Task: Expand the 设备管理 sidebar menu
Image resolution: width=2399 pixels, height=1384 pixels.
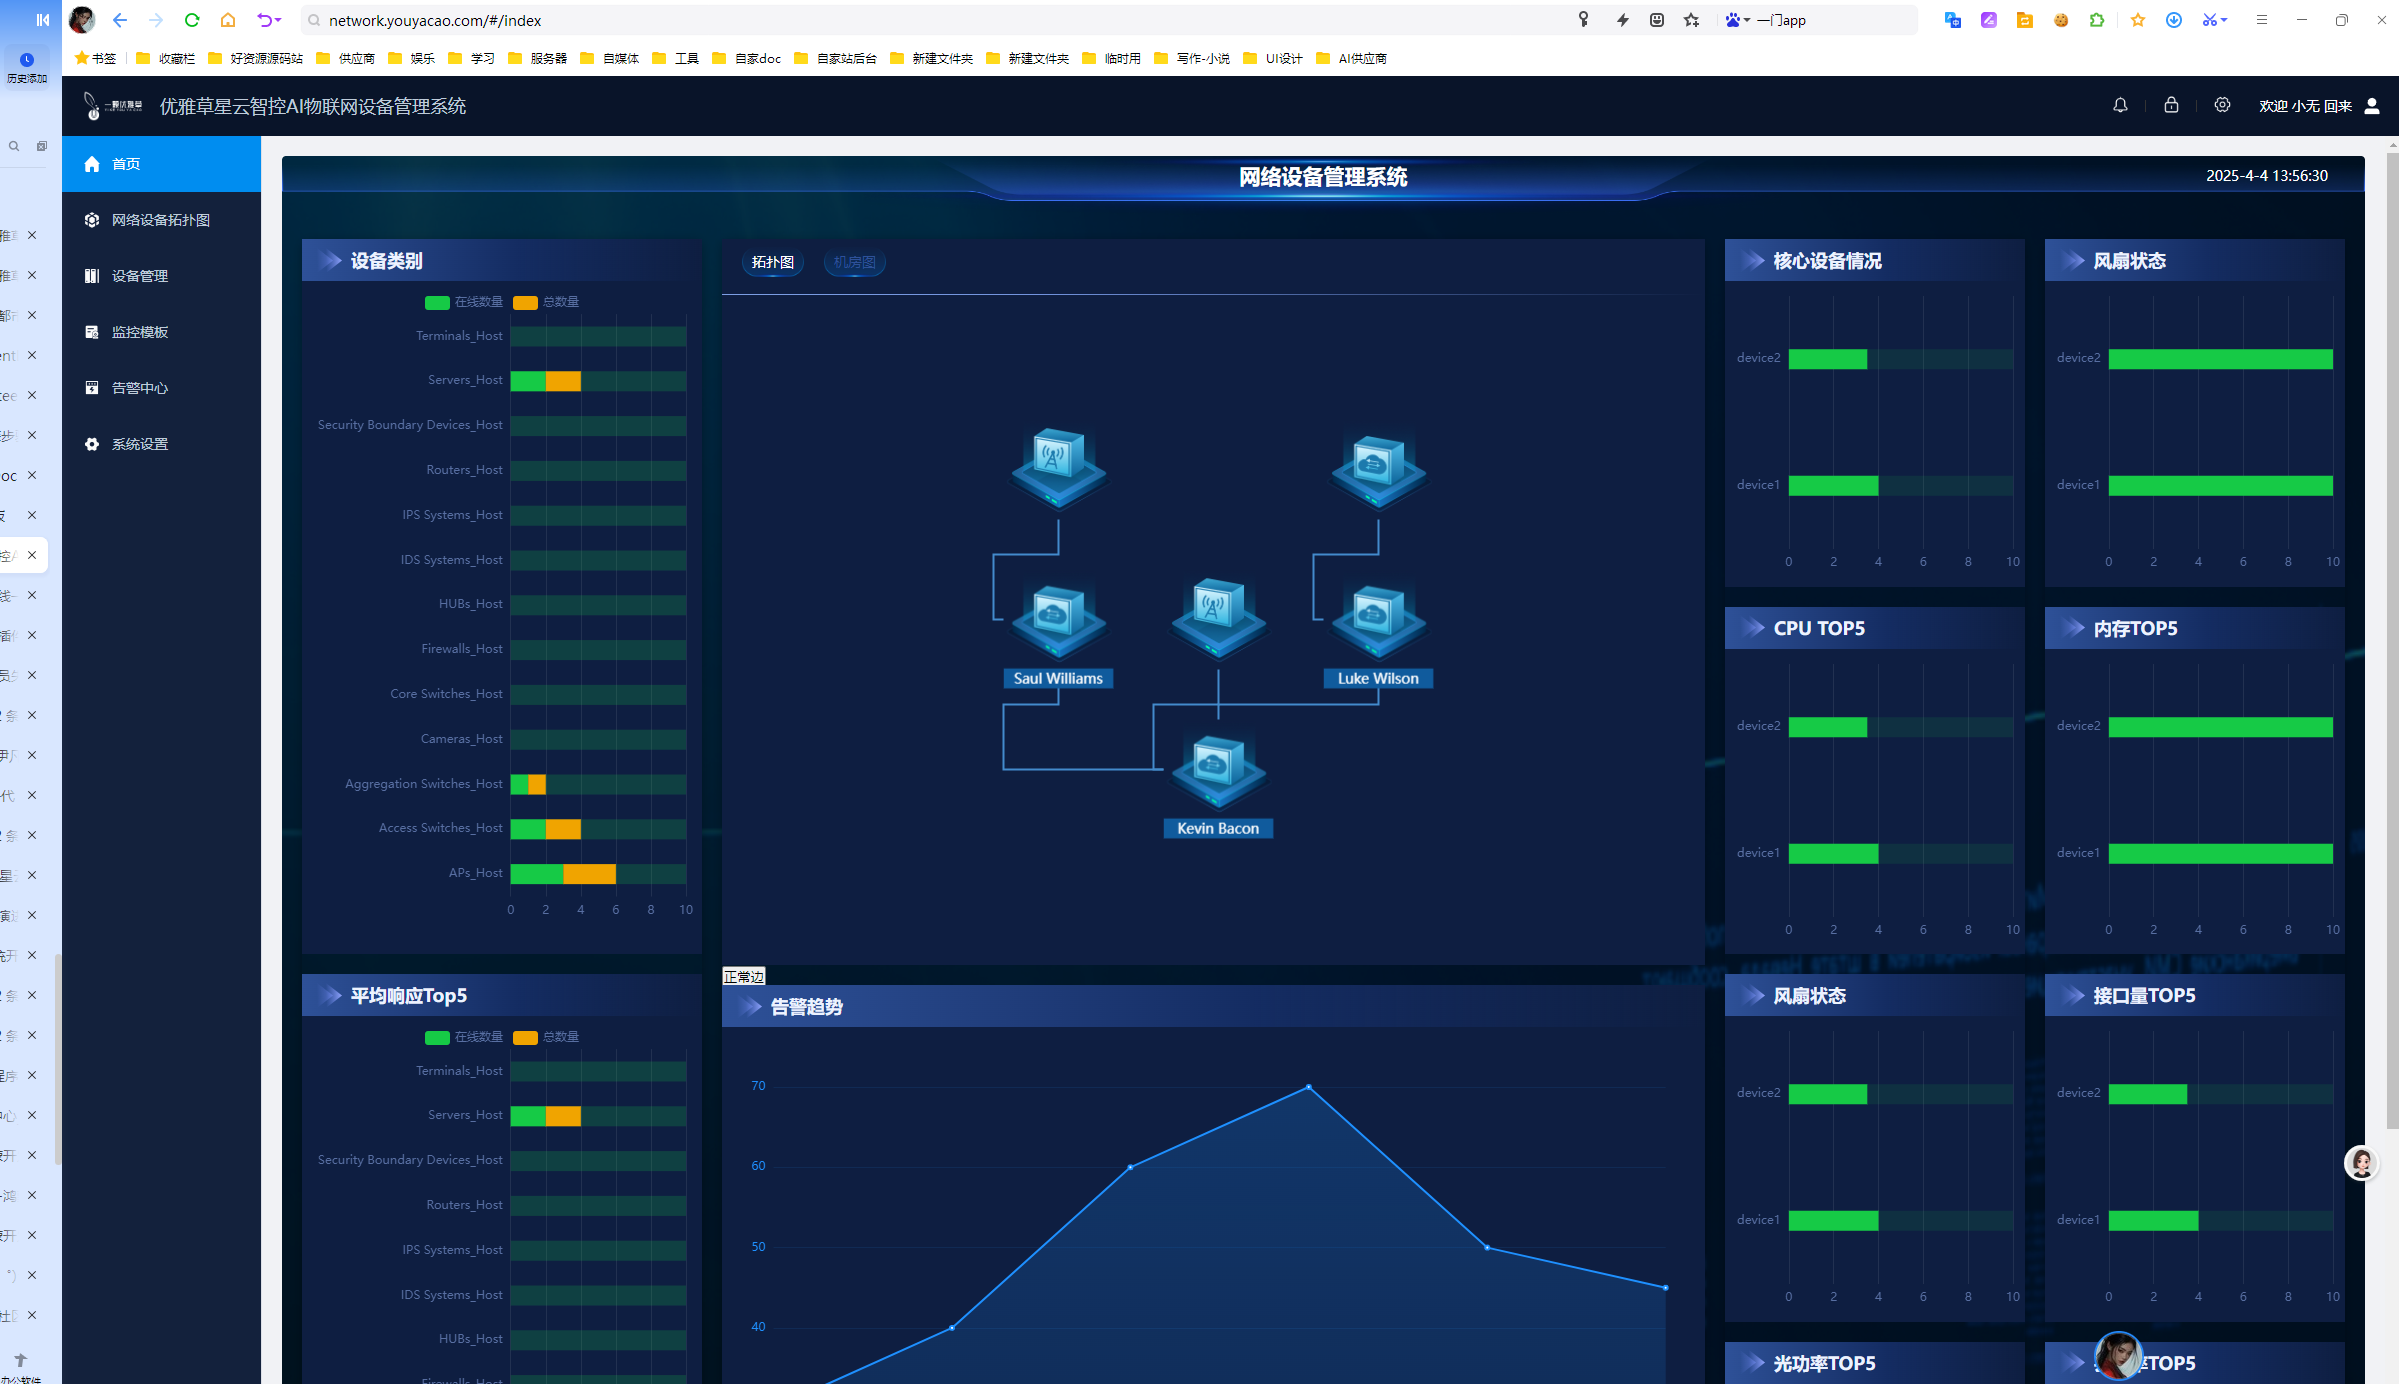Action: pos(140,276)
